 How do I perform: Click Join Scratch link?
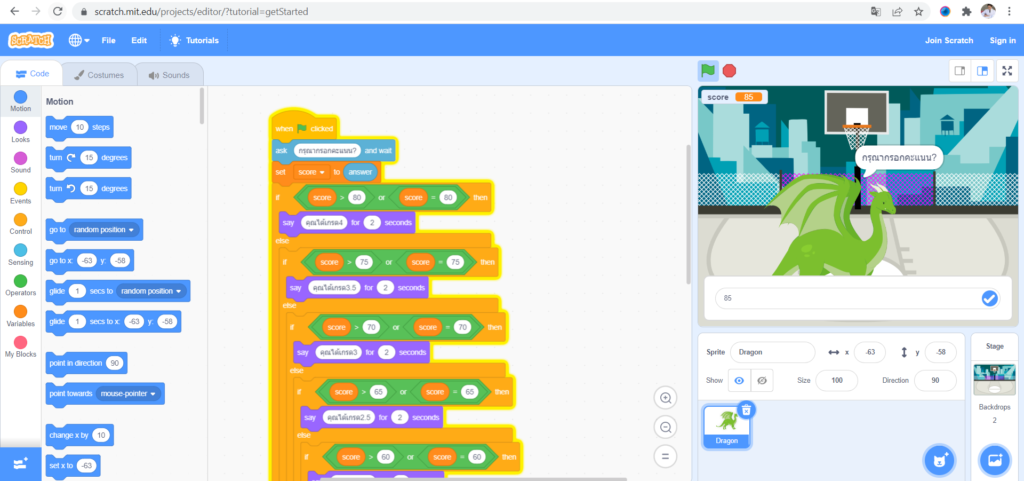(x=949, y=40)
